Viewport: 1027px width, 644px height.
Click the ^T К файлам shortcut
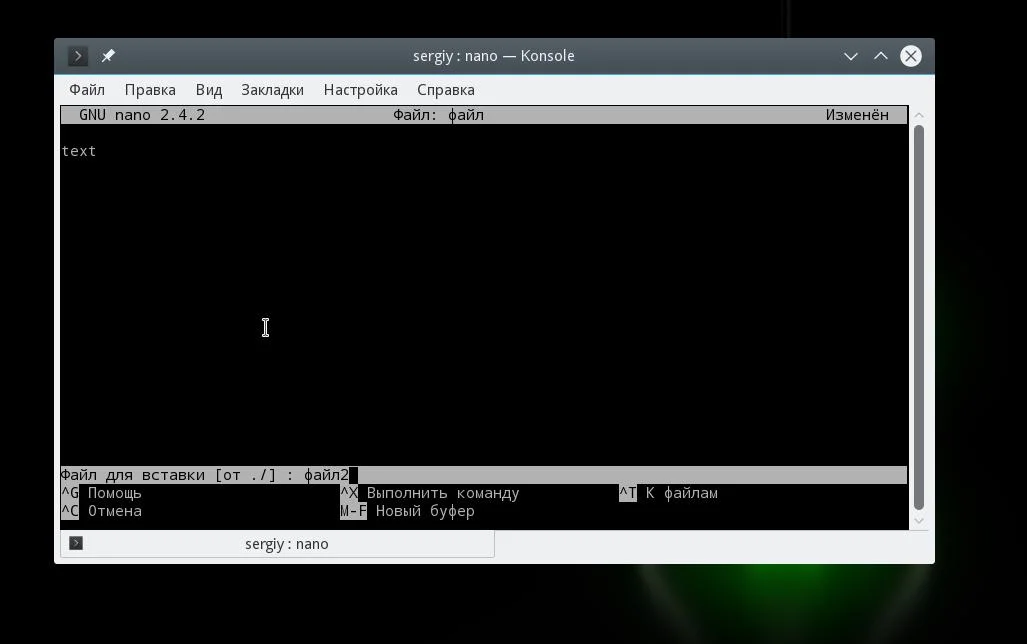coord(669,493)
